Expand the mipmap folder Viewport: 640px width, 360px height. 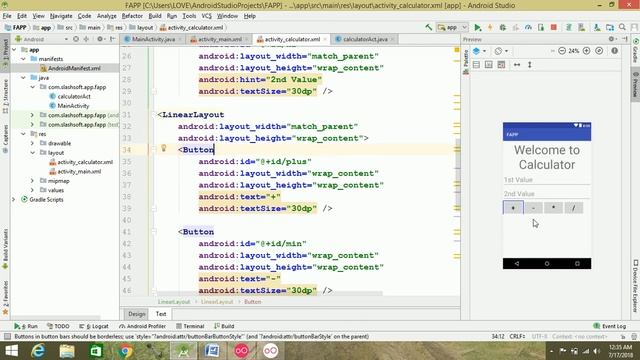32,181
